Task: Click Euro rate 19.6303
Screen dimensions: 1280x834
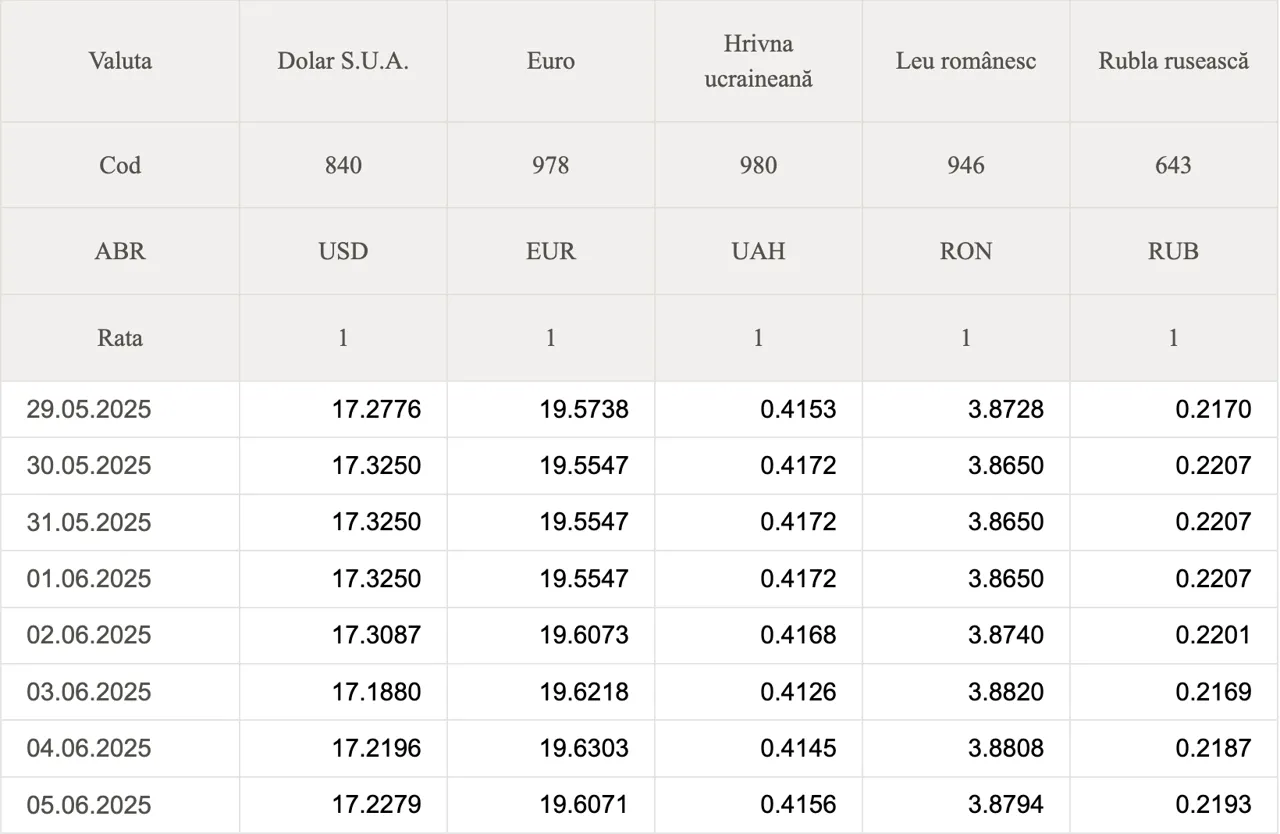Action: coord(584,748)
